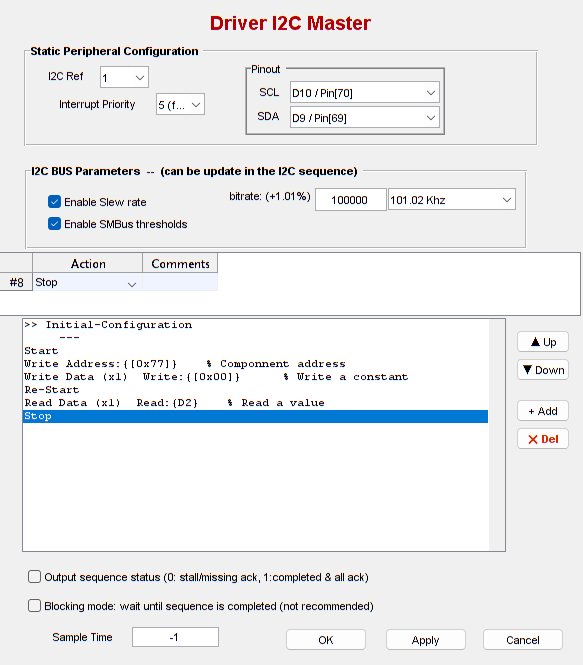The width and height of the screenshot is (583, 665).
Task: Expand the Interrupt Priority dropdown
Action: 180,104
